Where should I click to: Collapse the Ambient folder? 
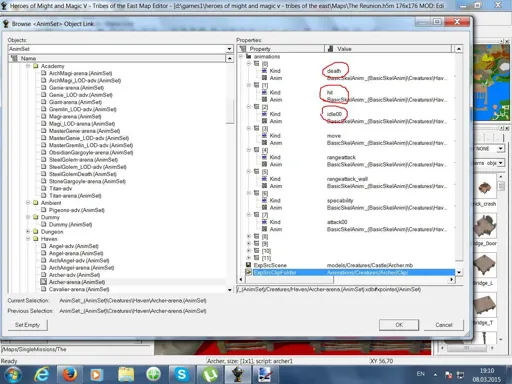28,203
